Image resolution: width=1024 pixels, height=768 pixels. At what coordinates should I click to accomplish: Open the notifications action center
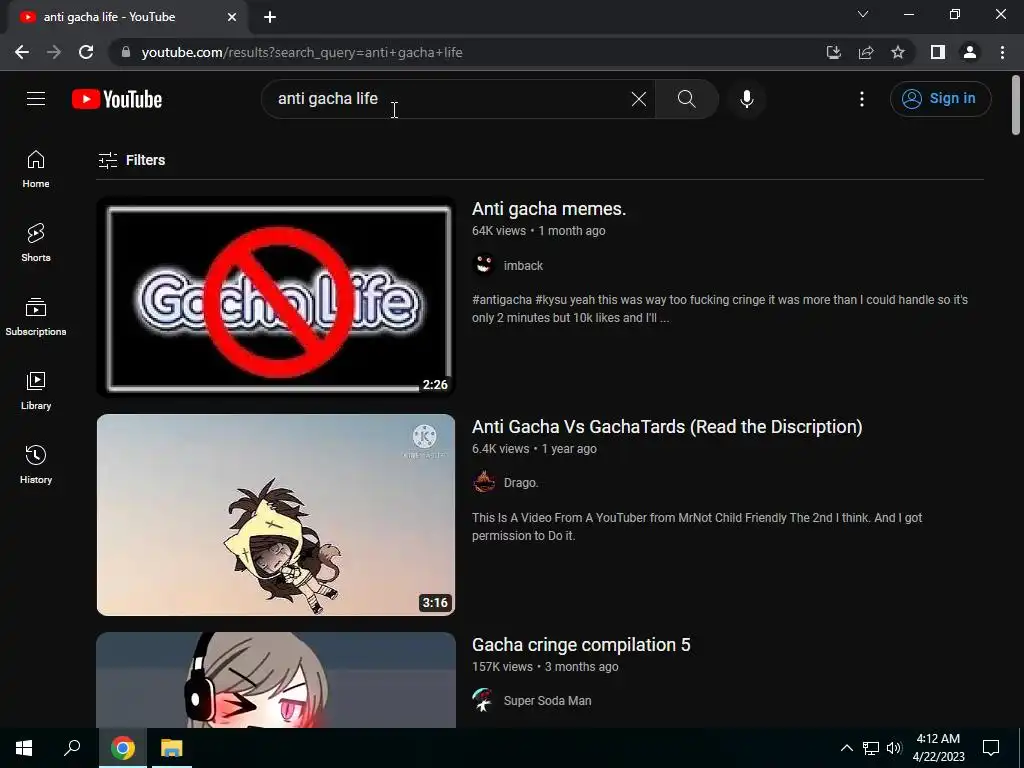click(x=991, y=748)
